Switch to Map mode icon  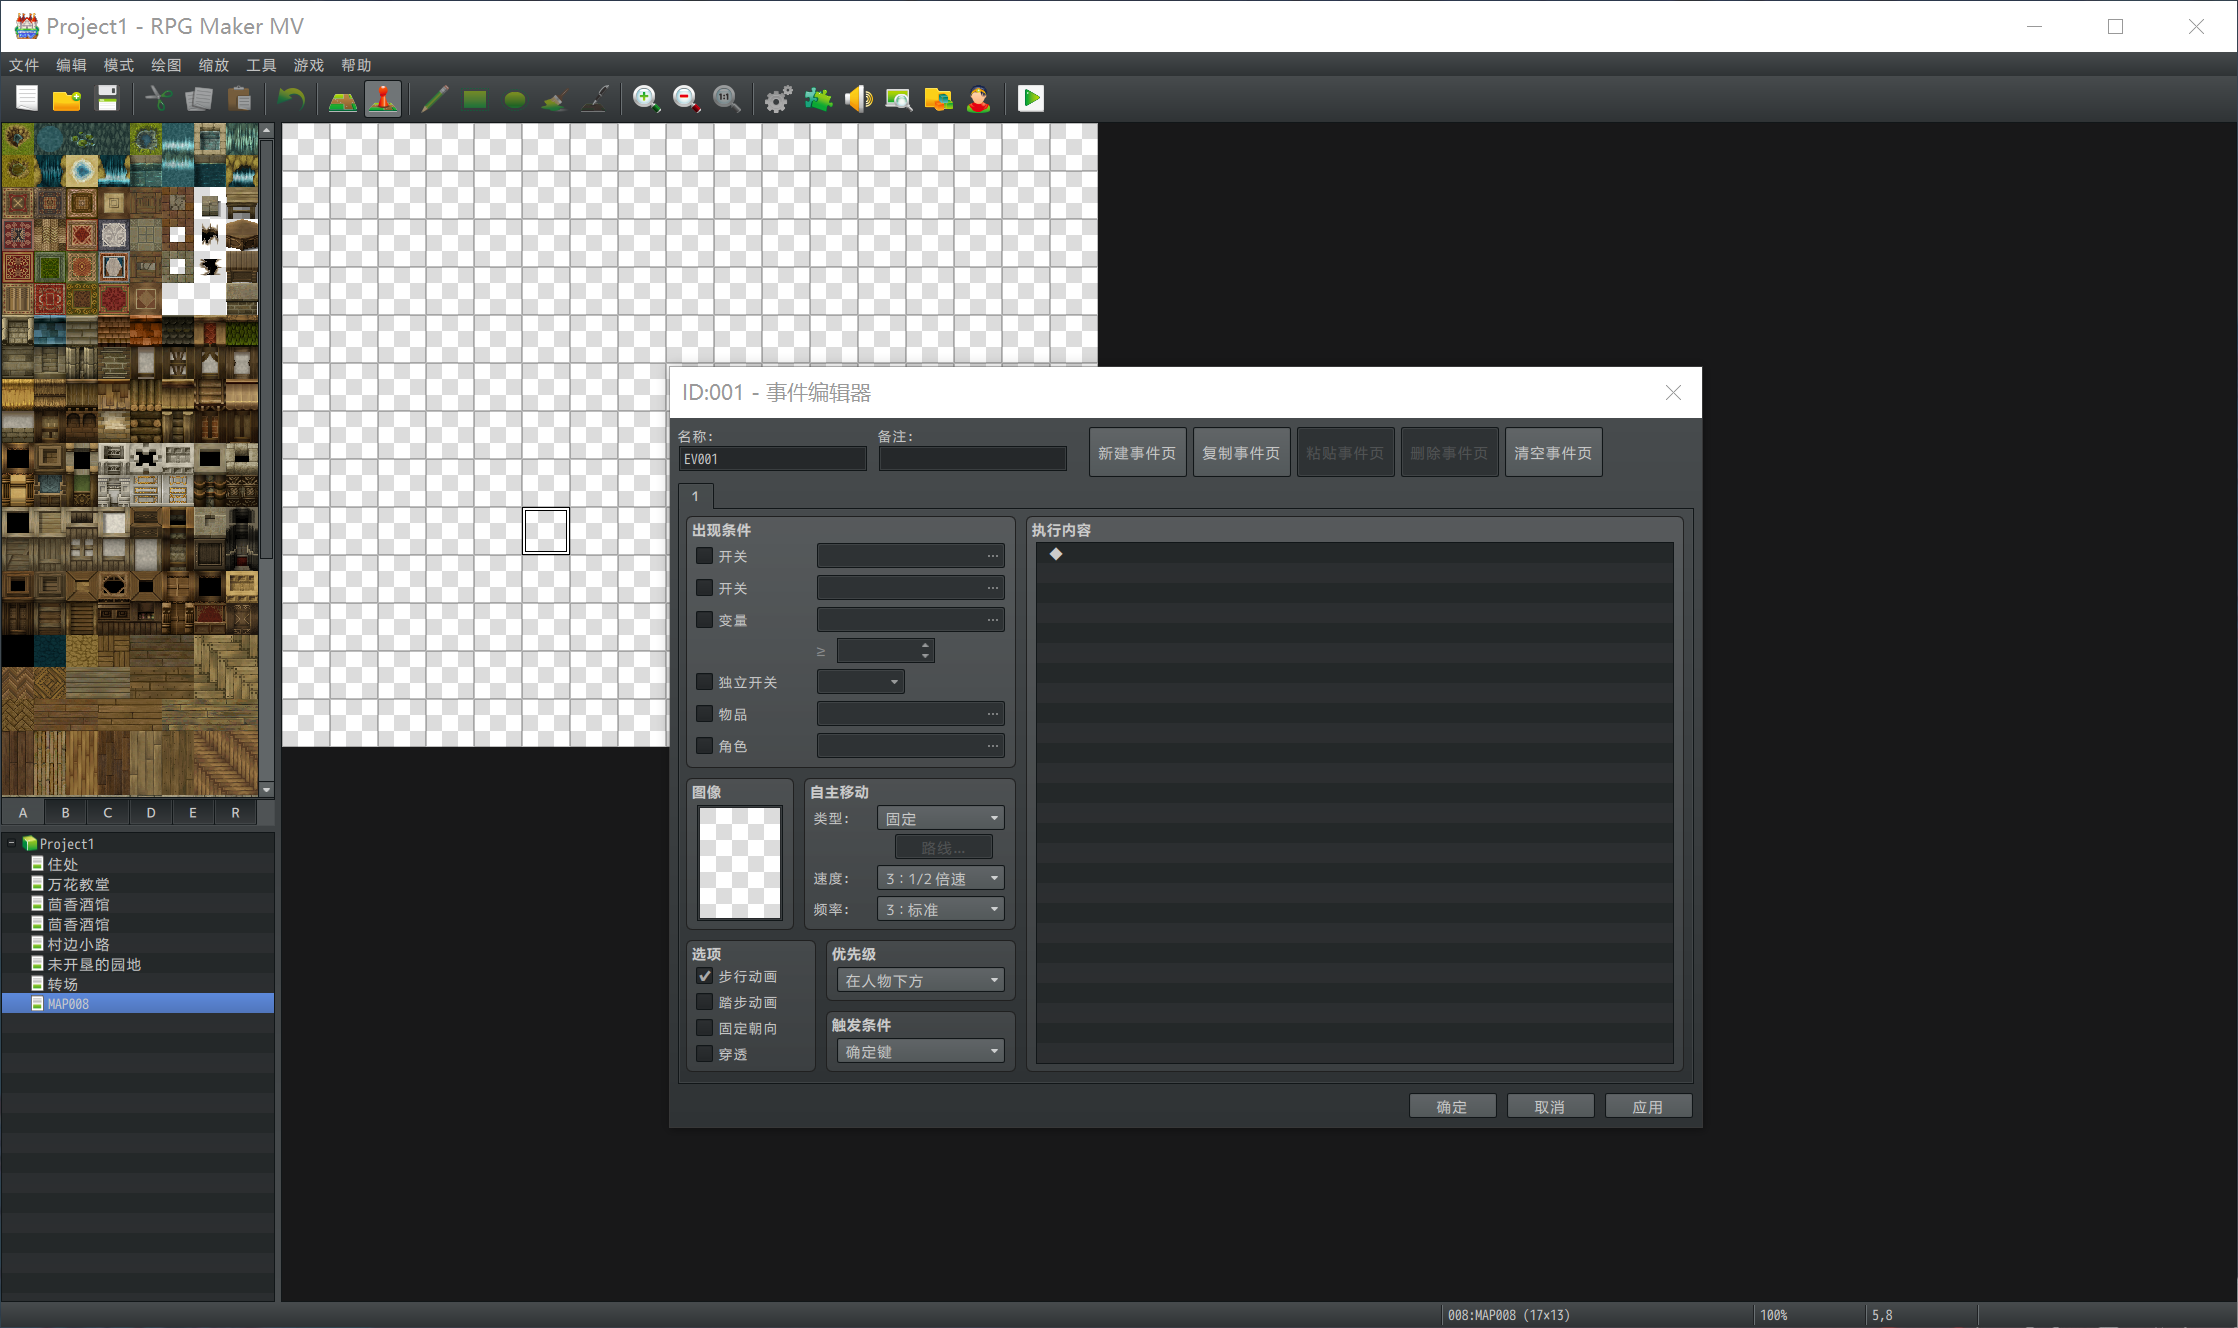click(343, 99)
